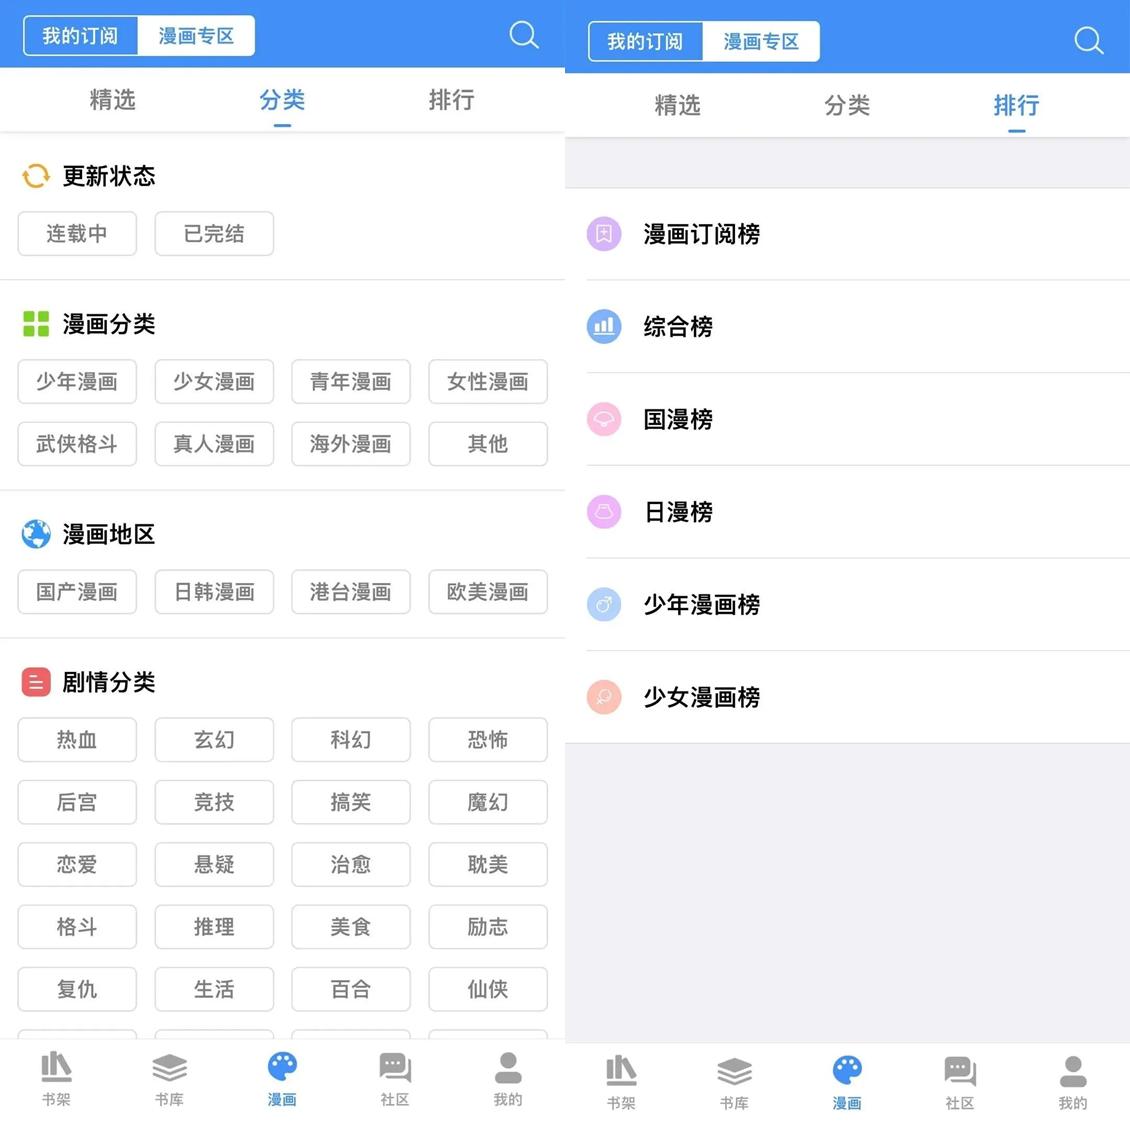Select the 已完结 completed status filter
Screen dimensions: 1130x1123
click(x=214, y=233)
